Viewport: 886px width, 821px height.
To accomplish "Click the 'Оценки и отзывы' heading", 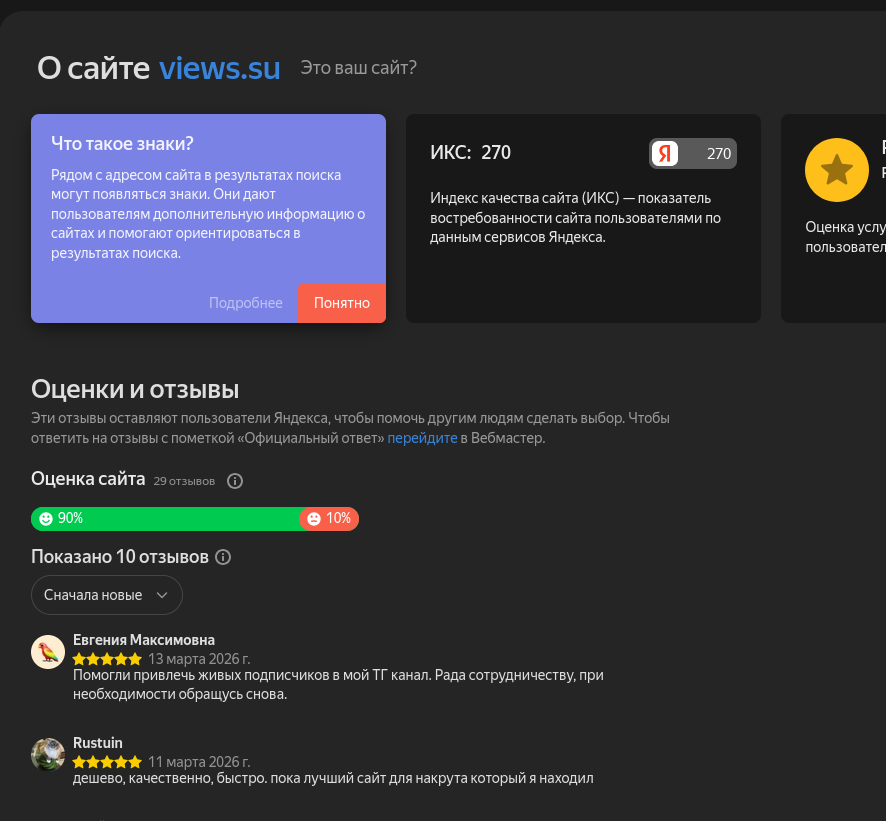I will 135,389.
